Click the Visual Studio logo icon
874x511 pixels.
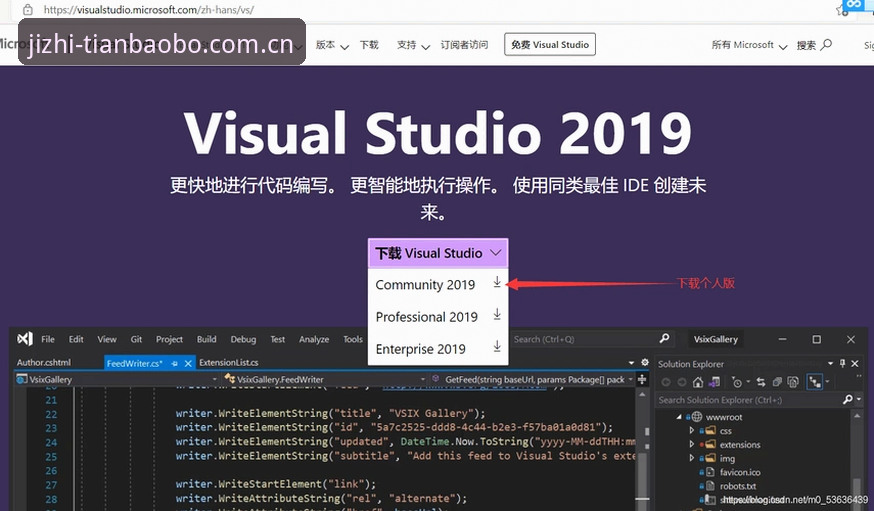[25, 339]
